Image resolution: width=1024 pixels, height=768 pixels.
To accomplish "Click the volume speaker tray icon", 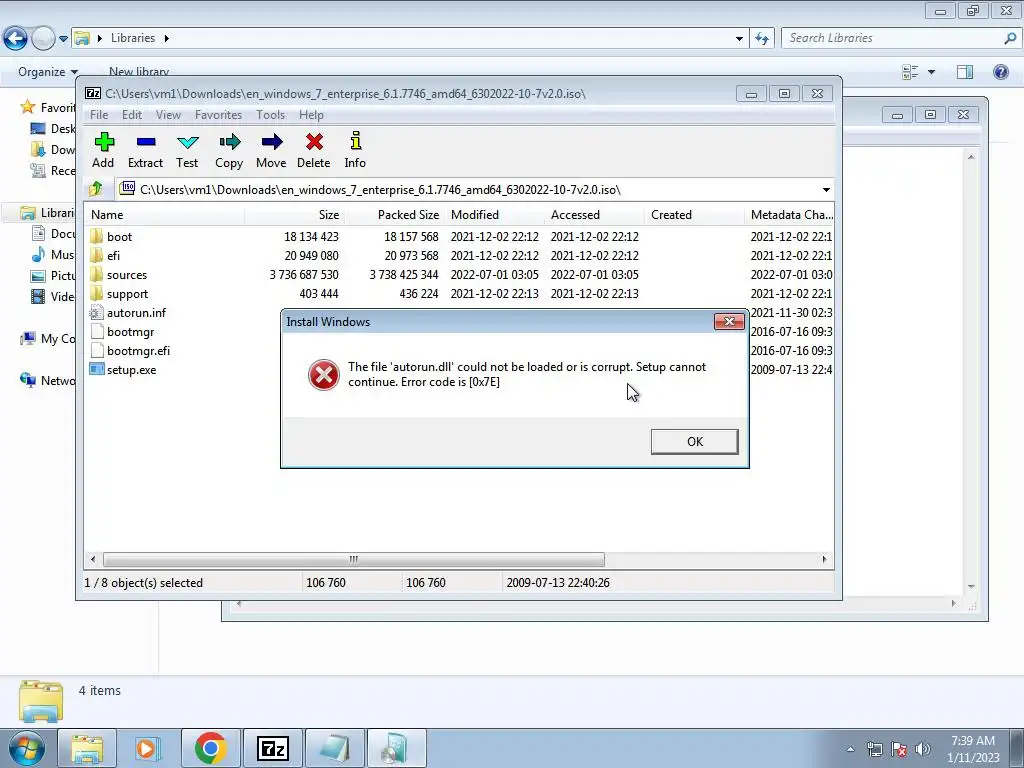I will click(922, 749).
